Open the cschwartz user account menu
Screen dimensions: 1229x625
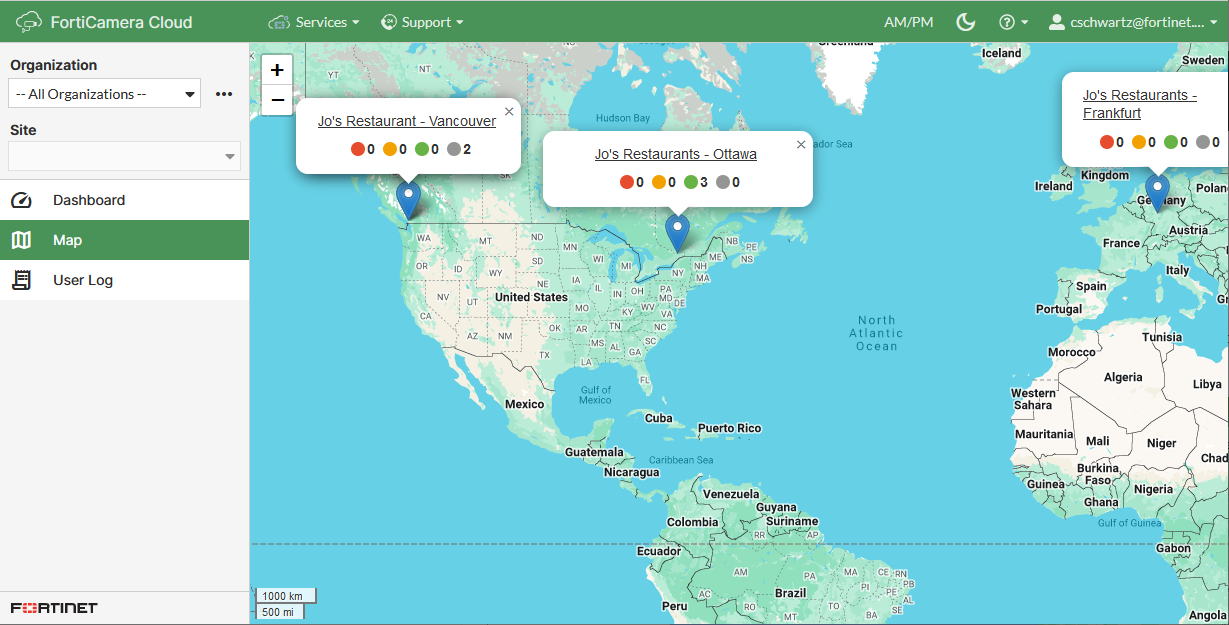point(1133,22)
